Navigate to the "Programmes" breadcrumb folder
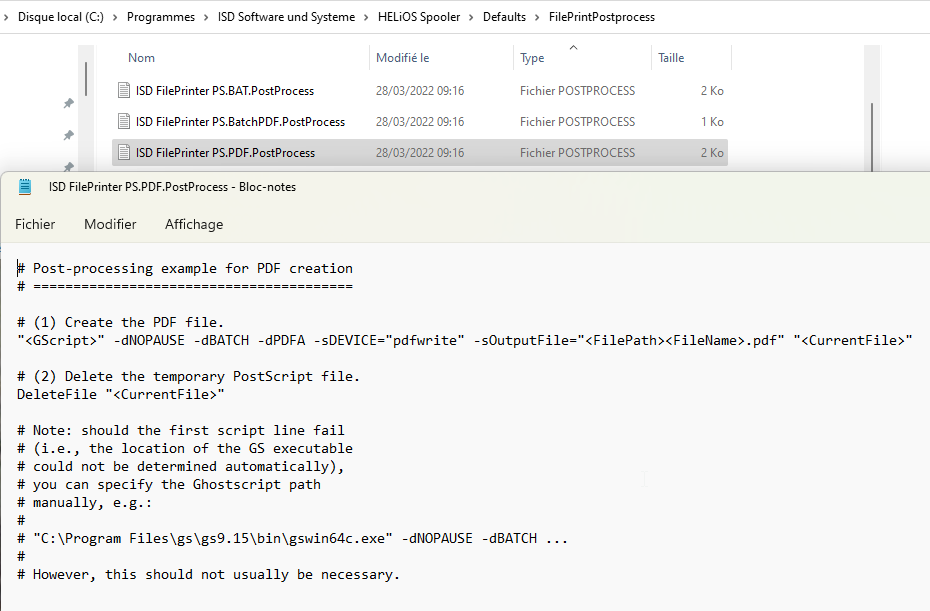Viewport: 930px width, 611px height. coord(161,17)
